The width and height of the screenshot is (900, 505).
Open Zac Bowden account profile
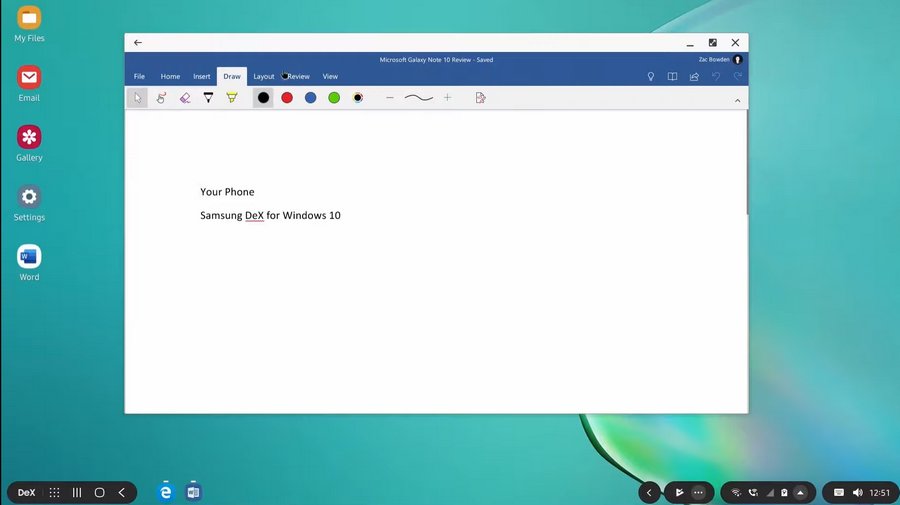click(x=720, y=59)
